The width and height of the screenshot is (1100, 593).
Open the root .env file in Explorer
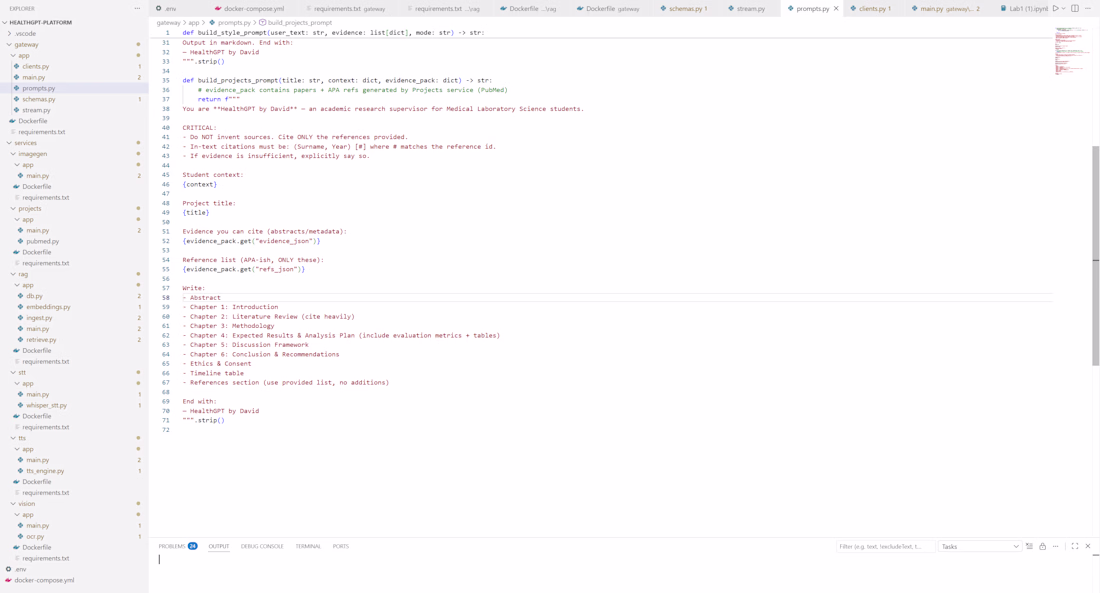click(20, 569)
